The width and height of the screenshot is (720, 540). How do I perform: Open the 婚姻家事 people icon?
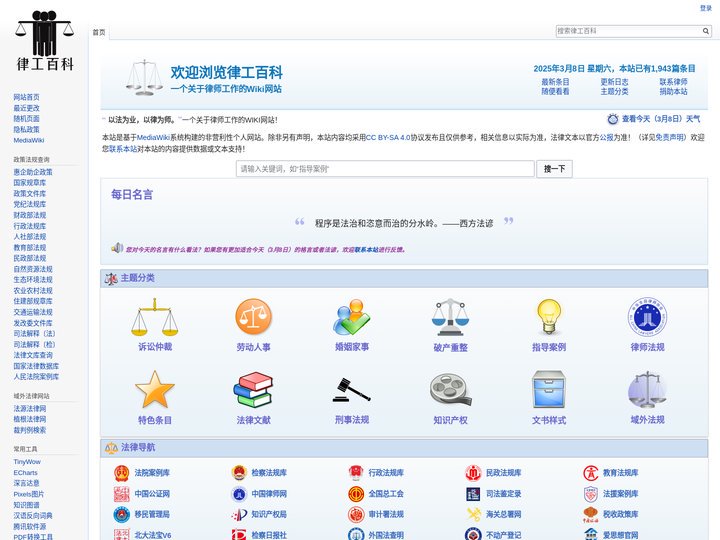(x=352, y=317)
